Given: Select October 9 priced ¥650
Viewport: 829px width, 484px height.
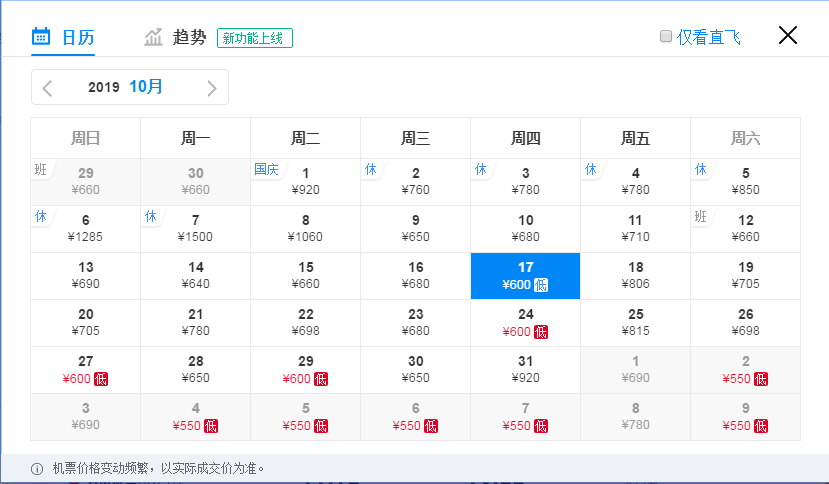Looking at the screenshot, I should [416, 229].
